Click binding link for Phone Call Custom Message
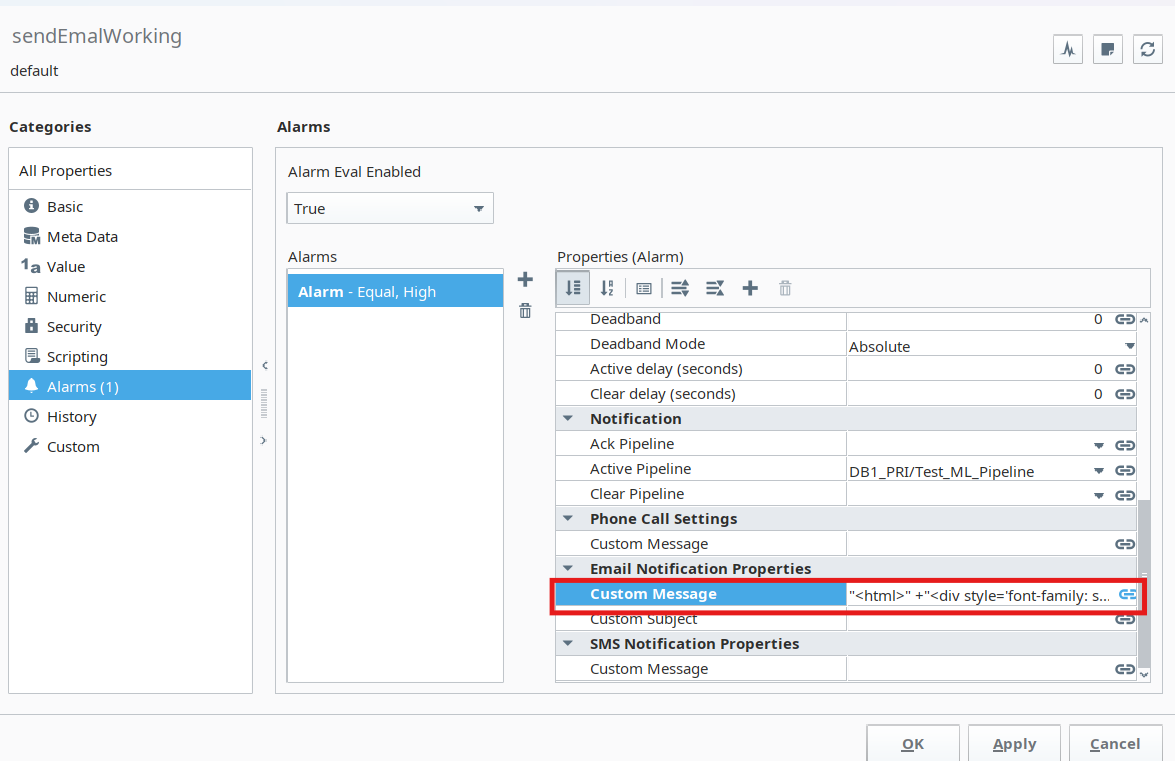The image size is (1175, 761). click(1125, 544)
